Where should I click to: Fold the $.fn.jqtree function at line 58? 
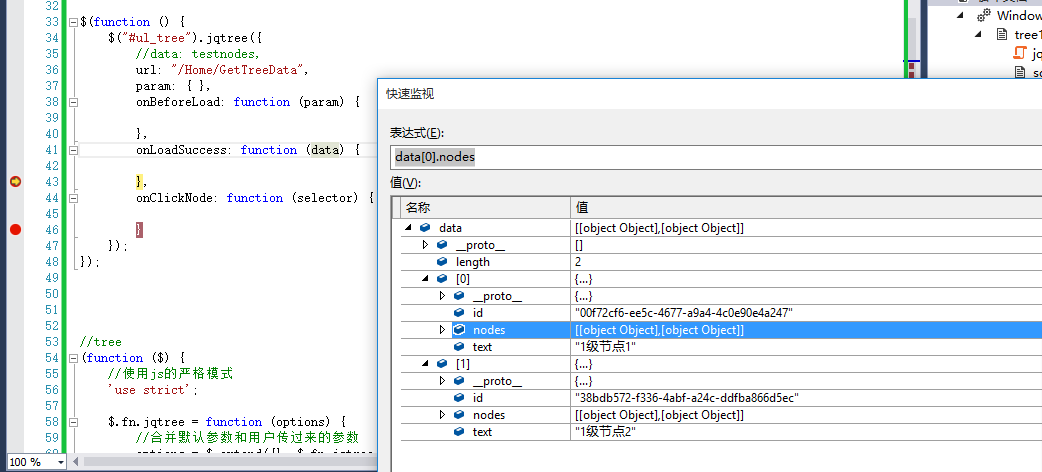73,422
